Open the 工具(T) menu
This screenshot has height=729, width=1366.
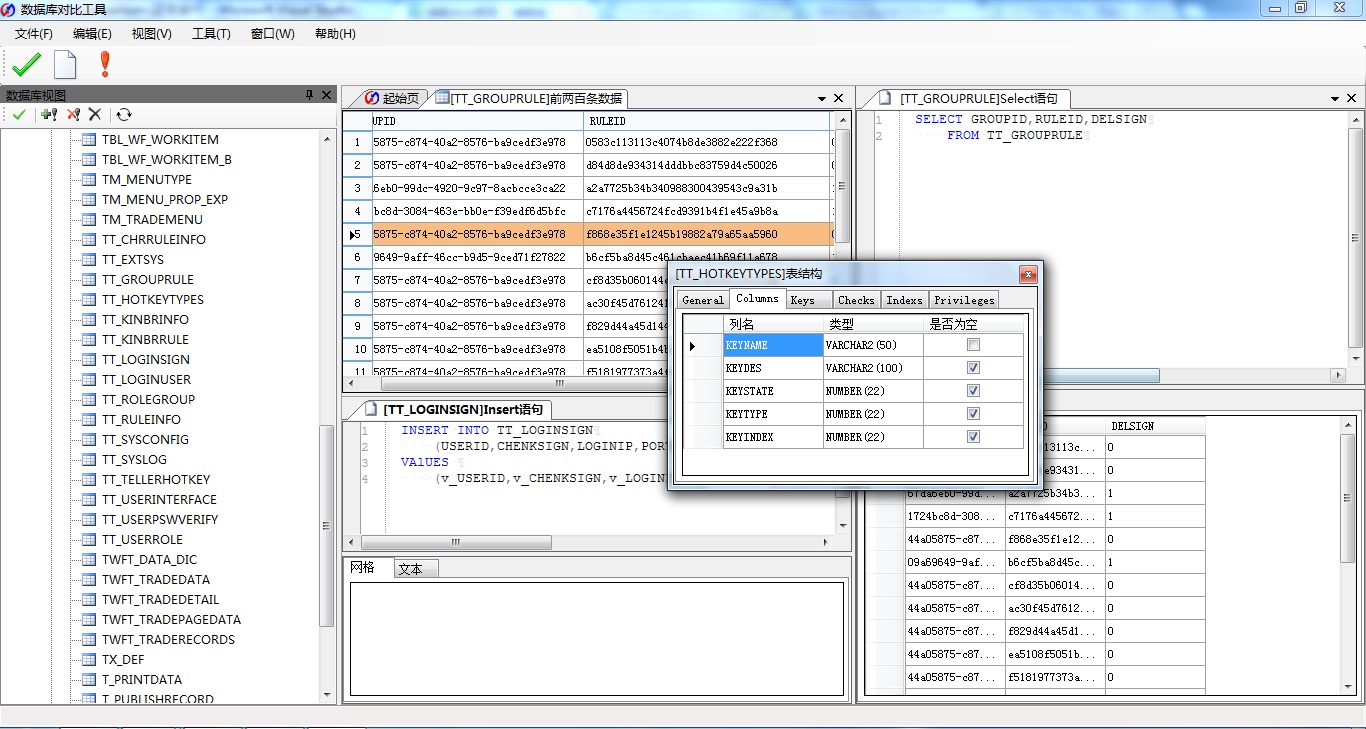pyautogui.click(x=211, y=34)
